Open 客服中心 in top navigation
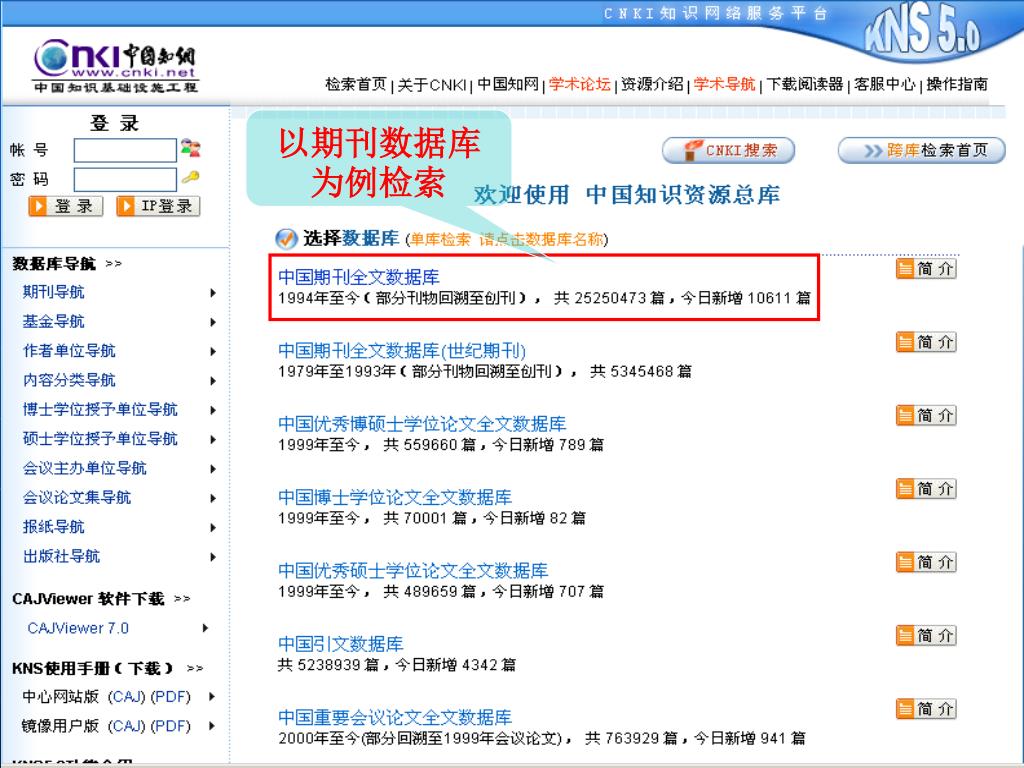The width and height of the screenshot is (1024, 768). (885, 84)
